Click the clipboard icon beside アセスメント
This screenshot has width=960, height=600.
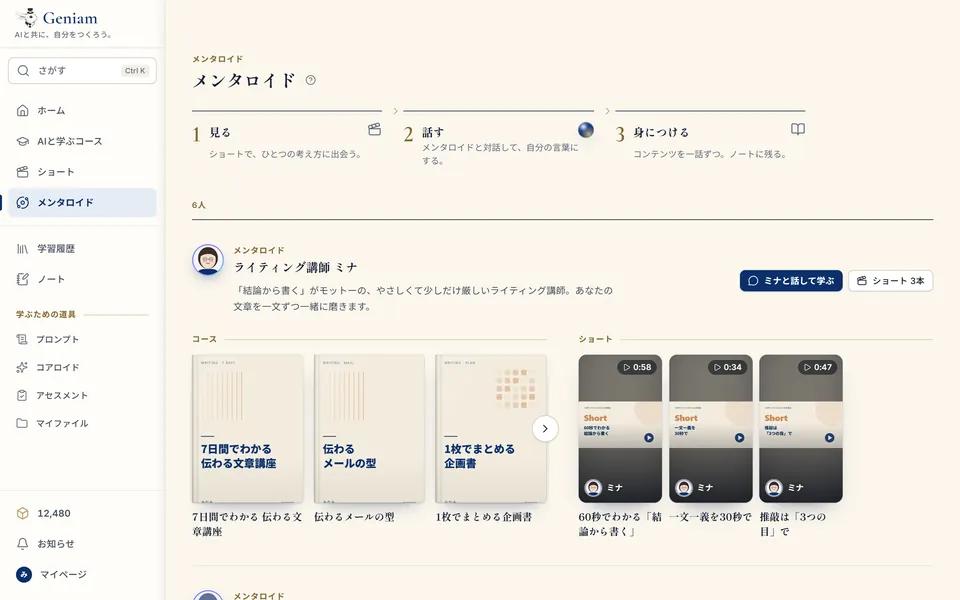click(x=22, y=396)
